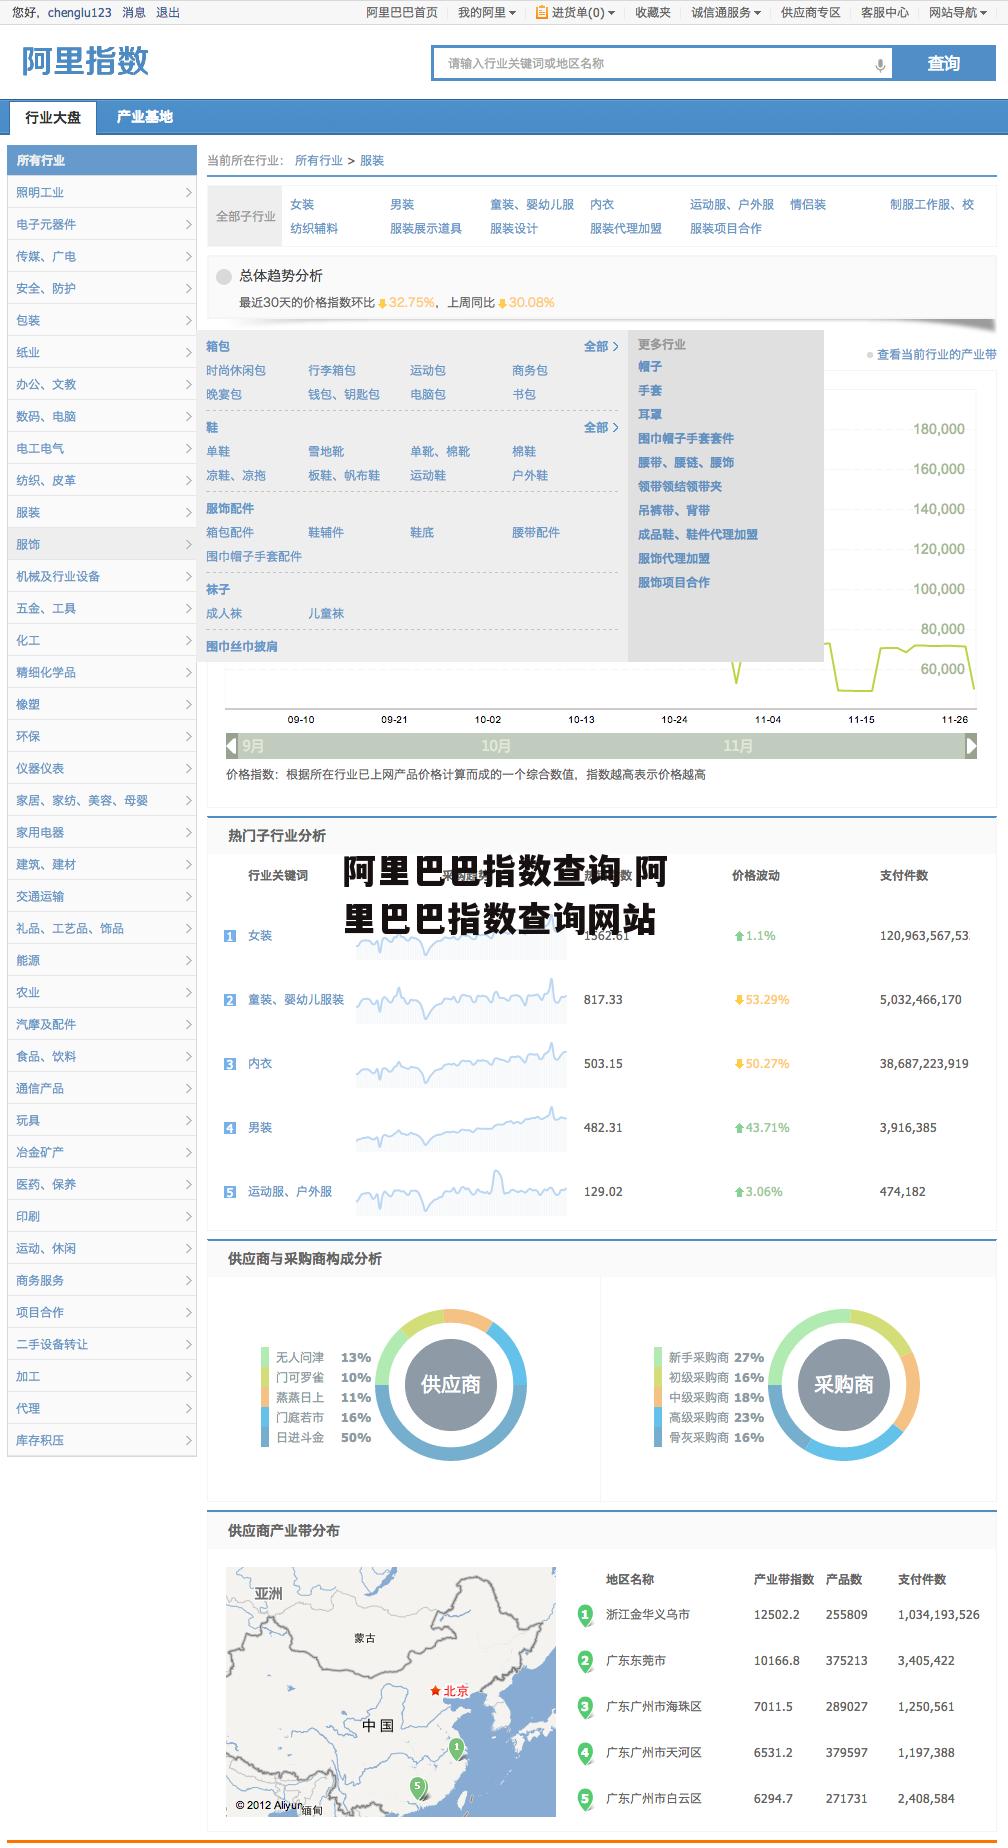1008x1848 pixels.
Task: Open 供应商专区 in the top navigation
Action: [811, 13]
